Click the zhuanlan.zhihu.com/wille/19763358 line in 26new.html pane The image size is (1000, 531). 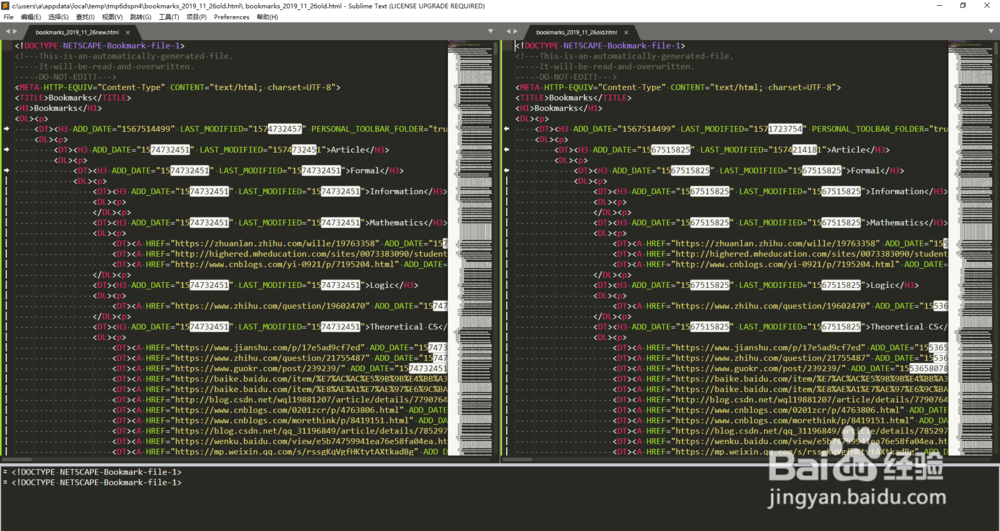point(281,244)
